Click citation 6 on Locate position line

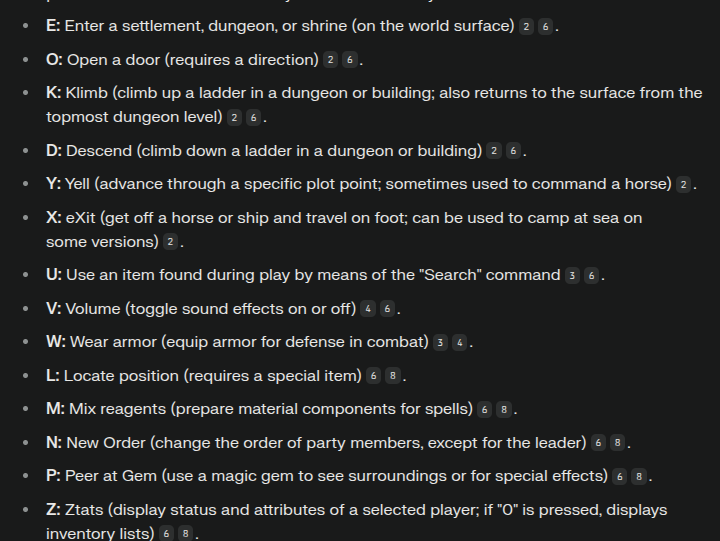373,376
